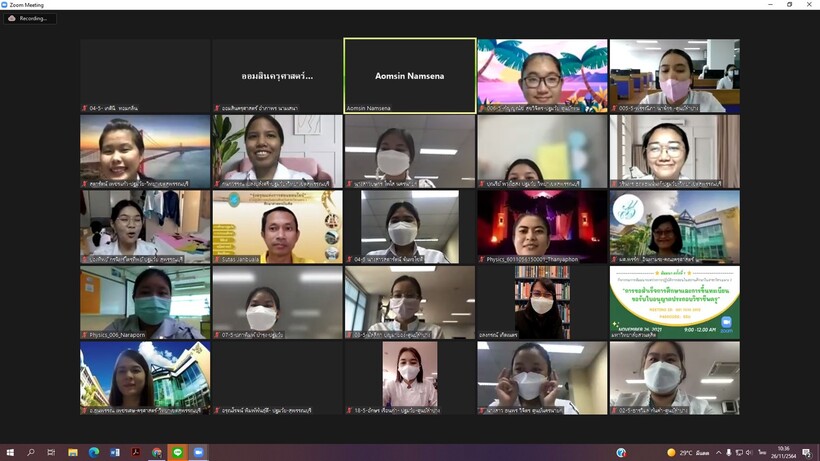Select the Physics_006_Naraporn participant tile
This screenshot has width=820, height=461.
pyautogui.click(x=145, y=301)
